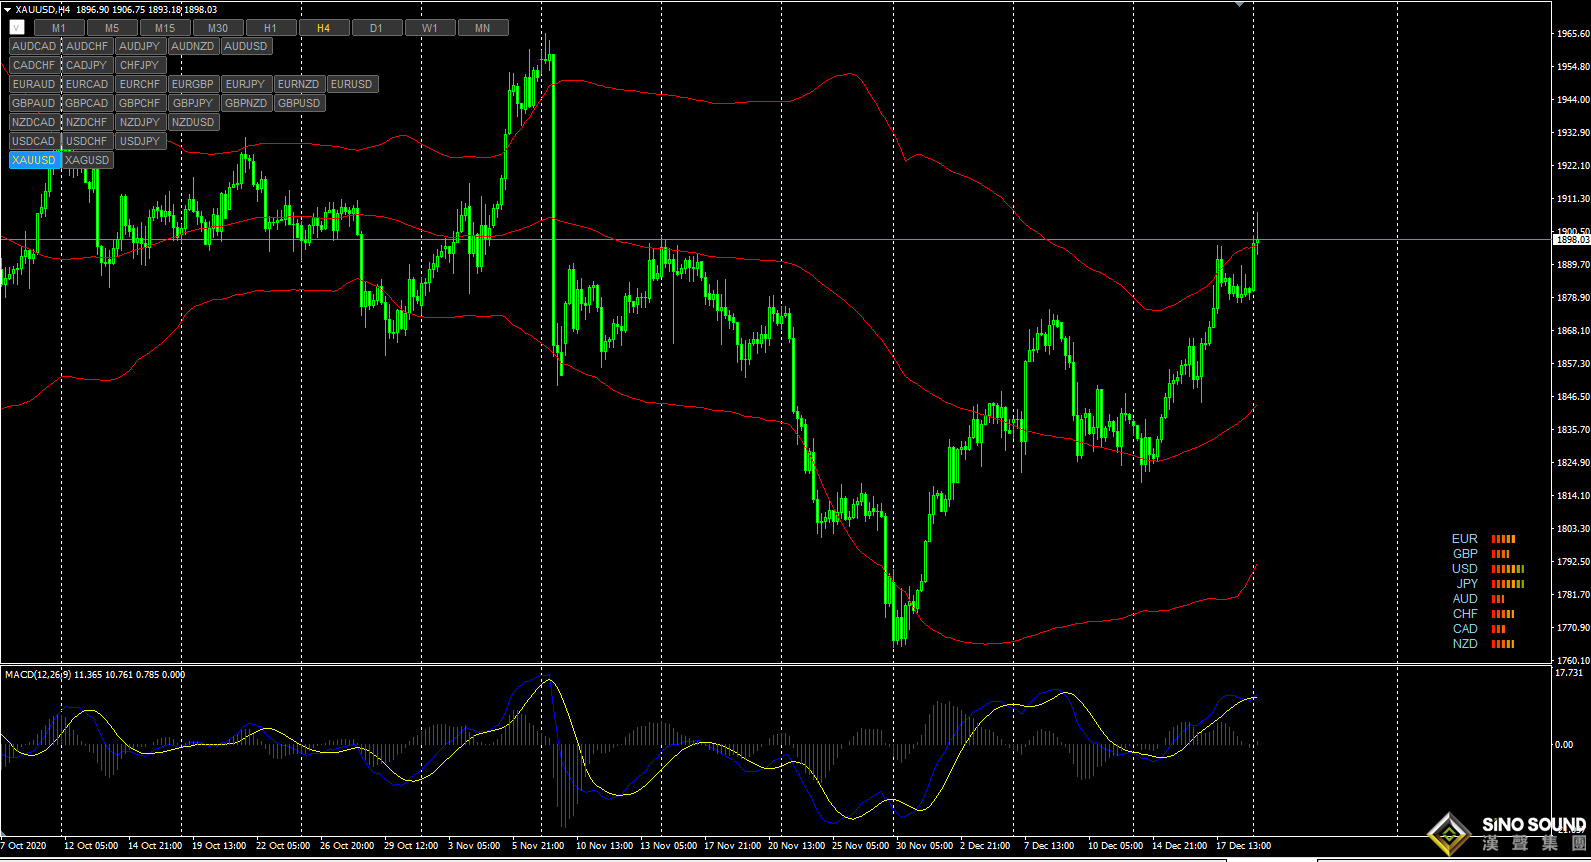The image size is (1591, 862).
Task: Select the NZDUSD pair button
Action: pyautogui.click(x=193, y=122)
